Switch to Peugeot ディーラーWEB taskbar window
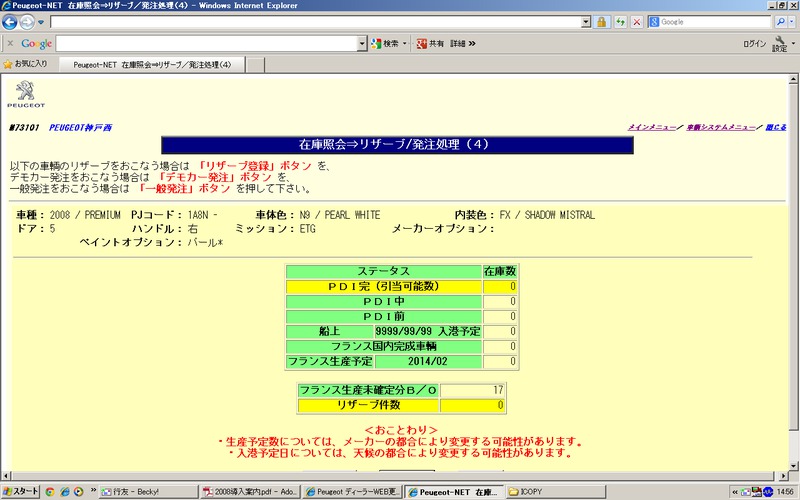This screenshot has height=500, width=800. 353,492
